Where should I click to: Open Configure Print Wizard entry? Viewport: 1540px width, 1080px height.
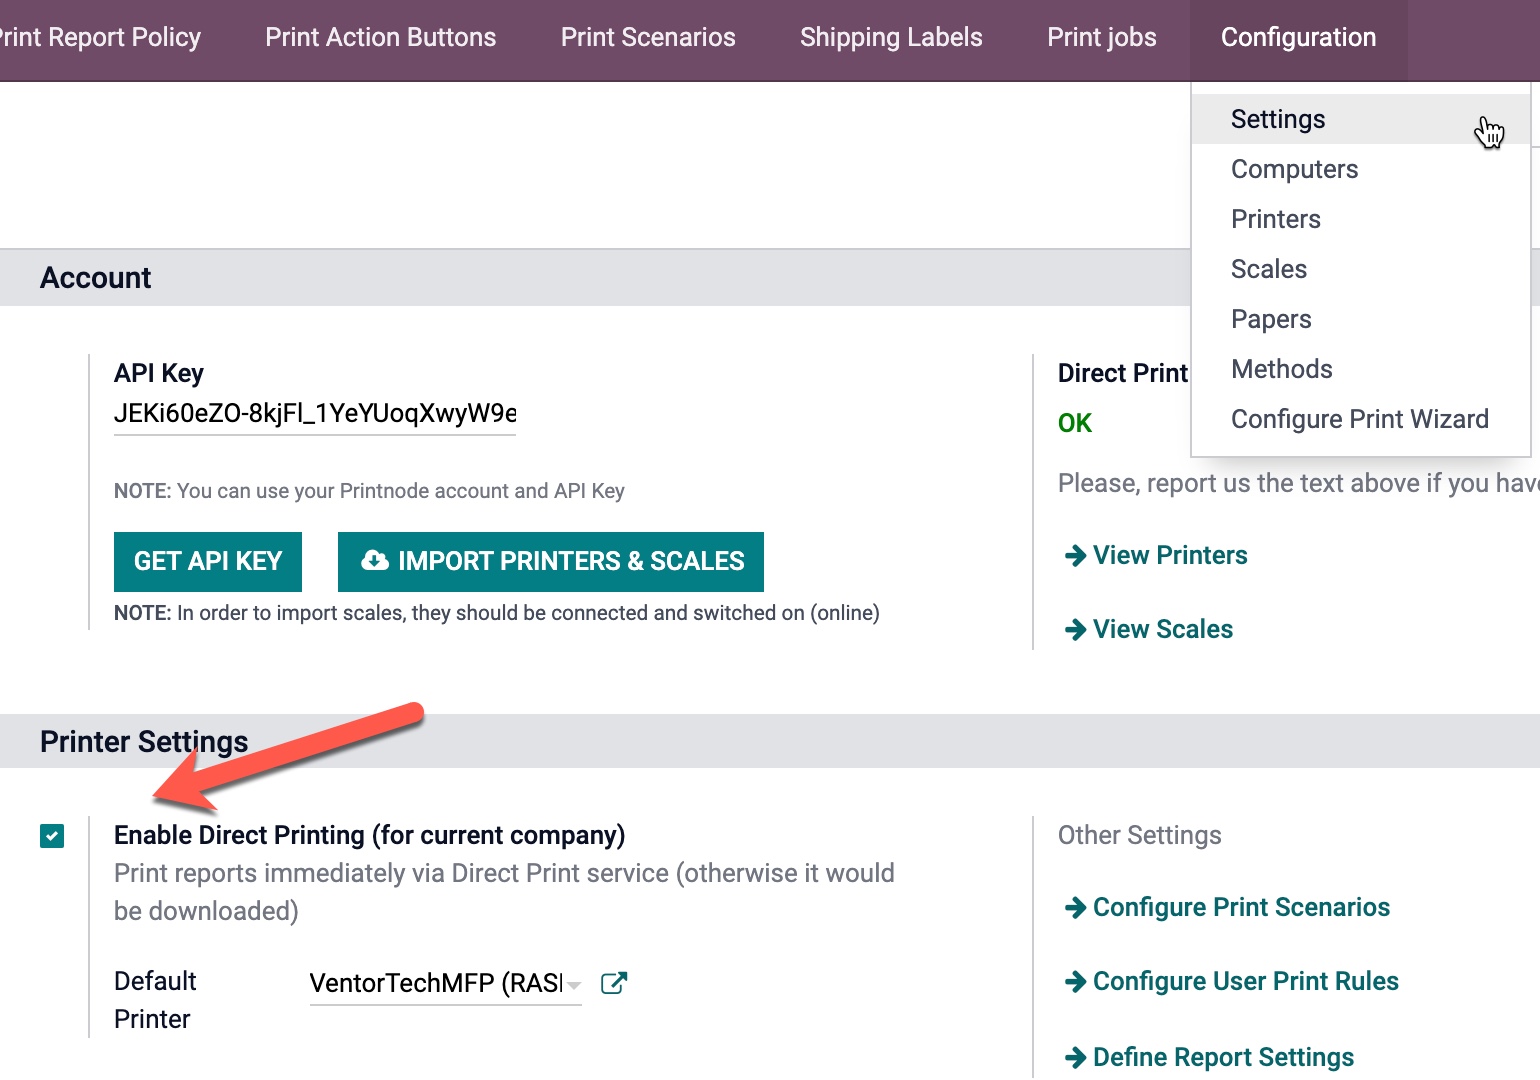tap(1360, 418)
